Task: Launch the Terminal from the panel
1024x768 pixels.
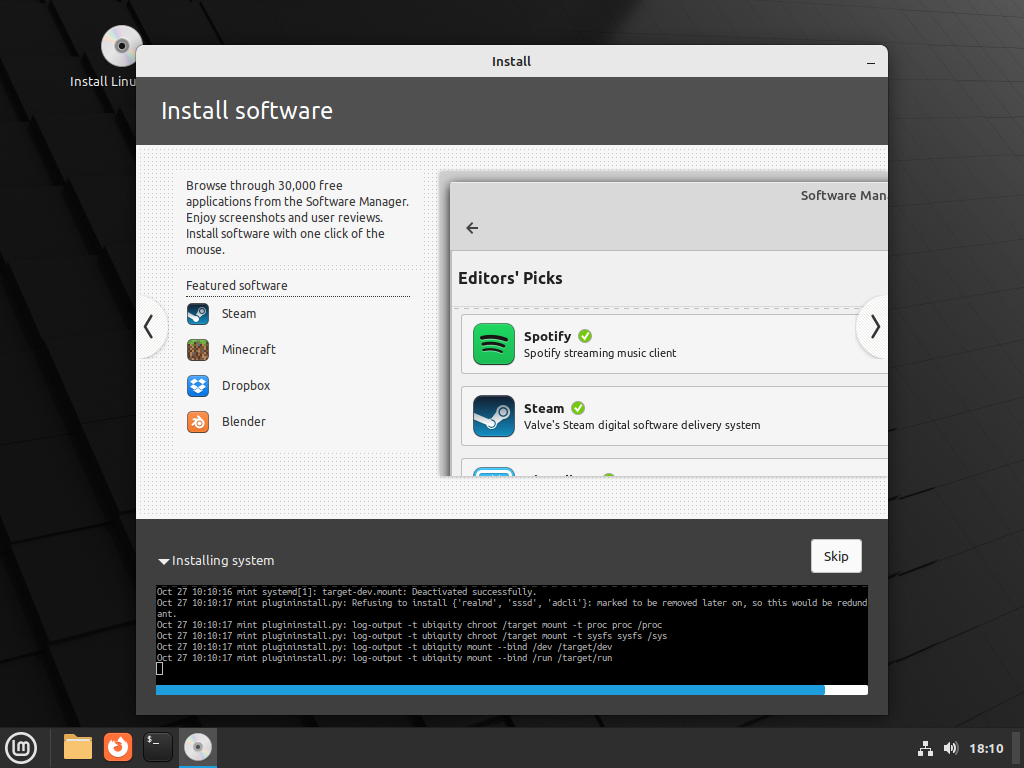Action: pos(158,746)
